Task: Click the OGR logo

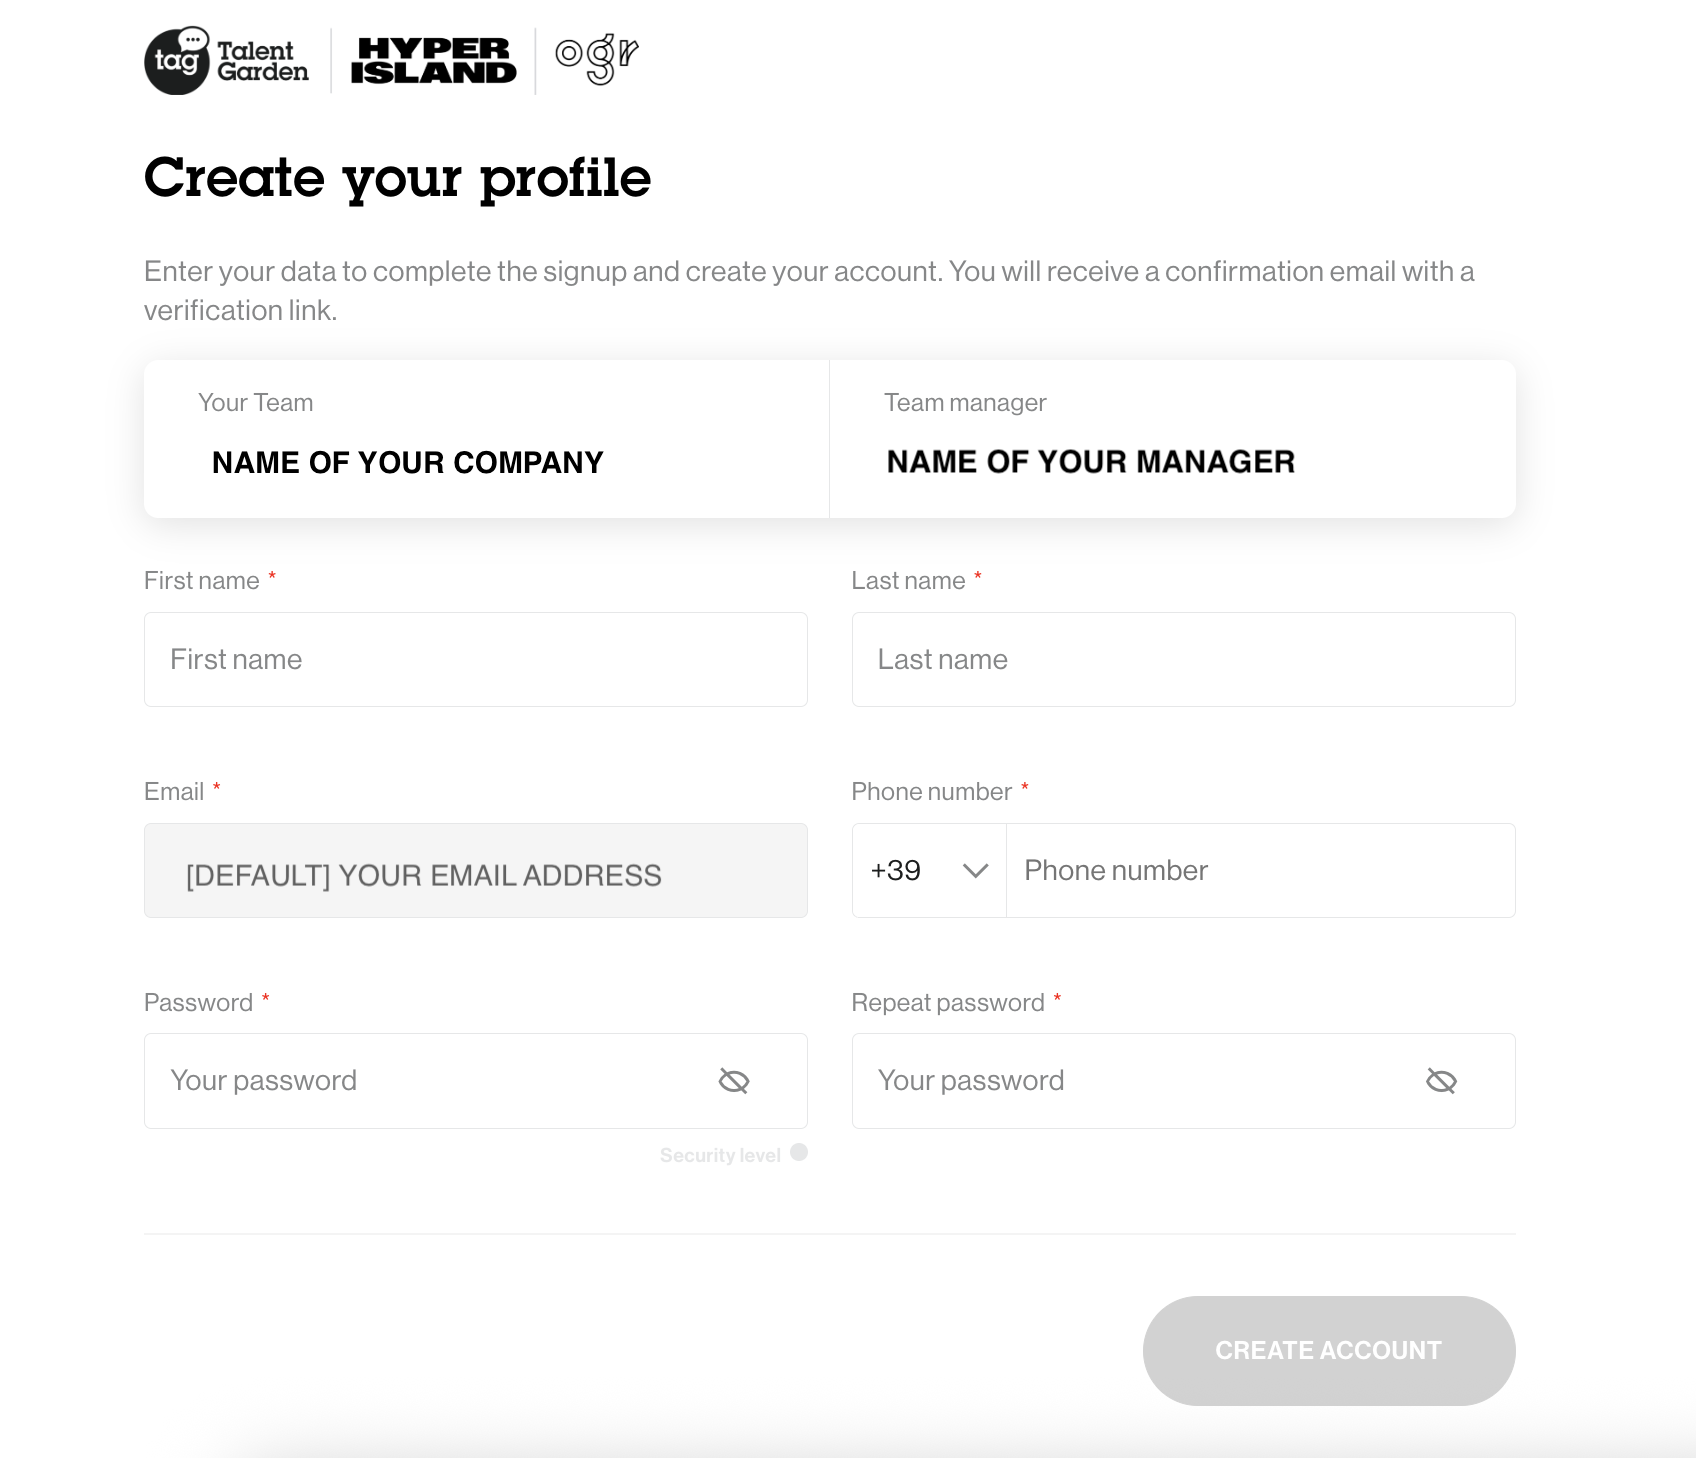Action: [596, 59]
